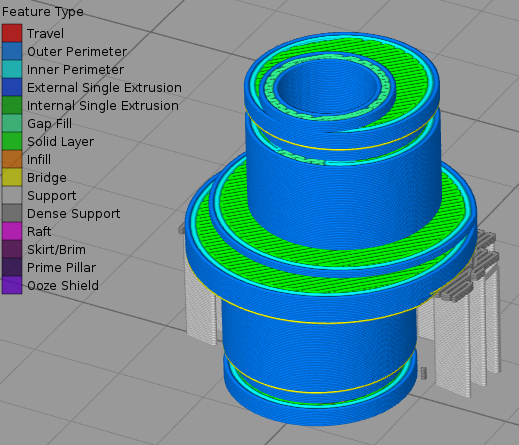Pick the Gap Fill color swatch
Image resolution: width=519 pixels, height=445 pixels.
point(12,123)
